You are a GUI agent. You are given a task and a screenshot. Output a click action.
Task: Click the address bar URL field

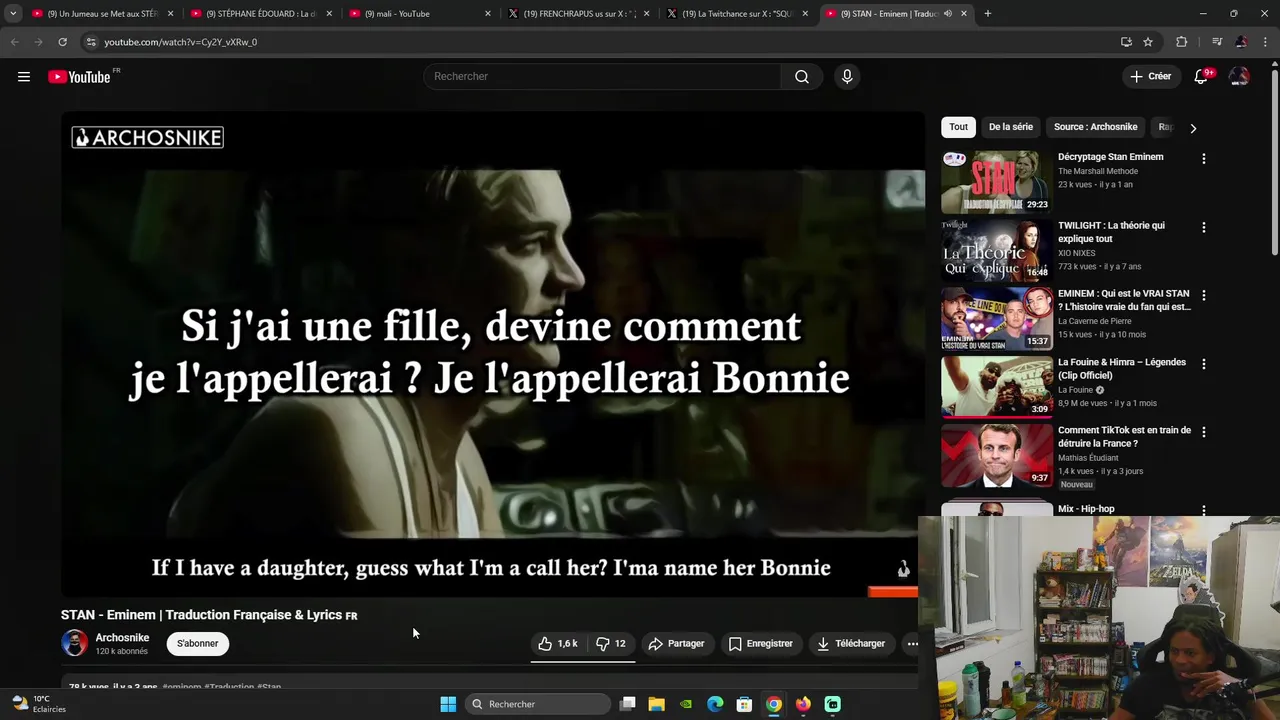coord(600,42)
